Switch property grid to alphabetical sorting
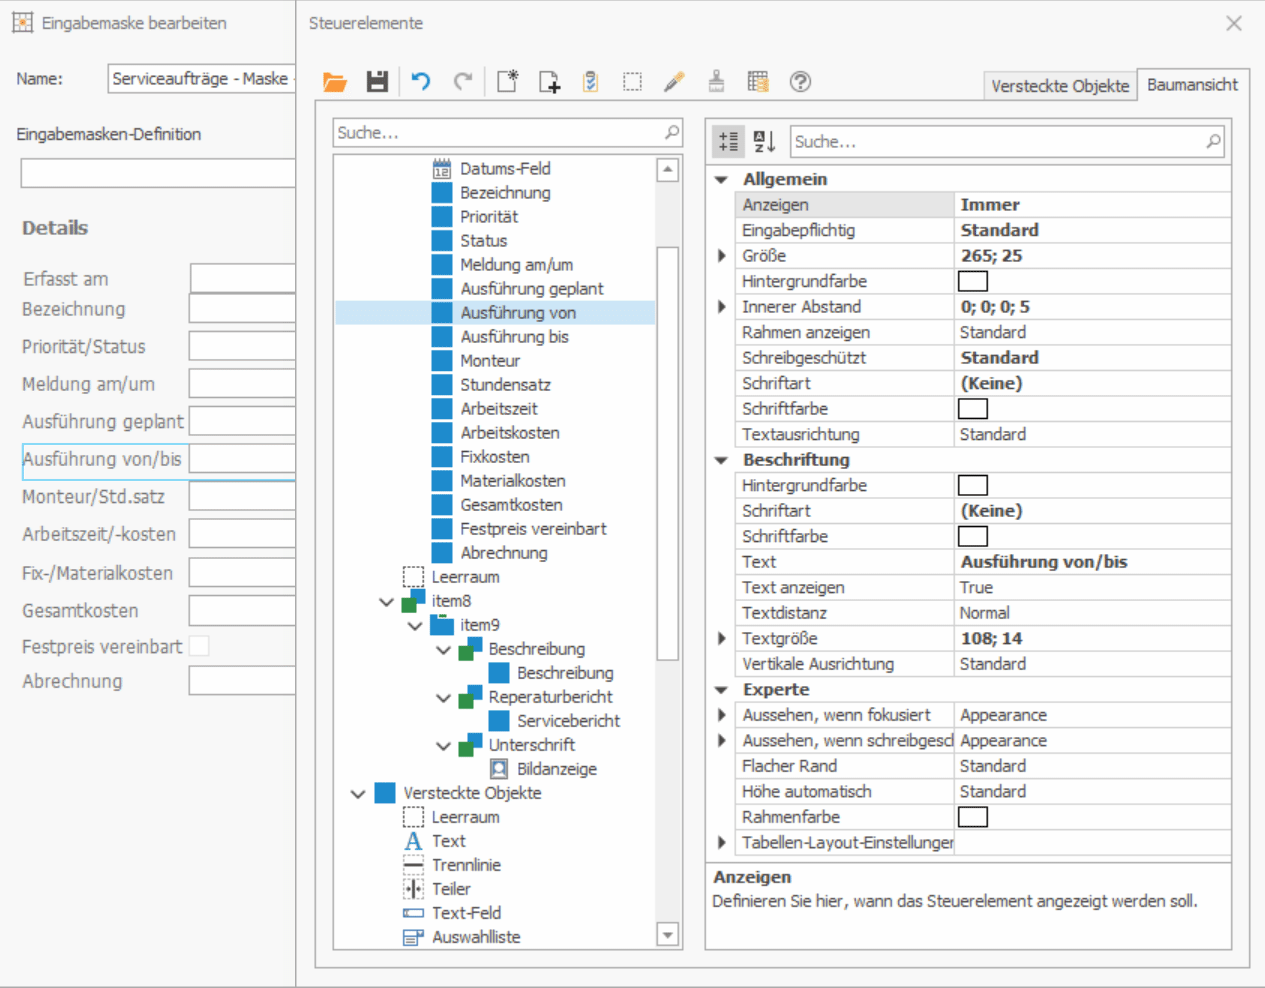This screenshot has height=988, width=1265. click(x=765, y=142)
